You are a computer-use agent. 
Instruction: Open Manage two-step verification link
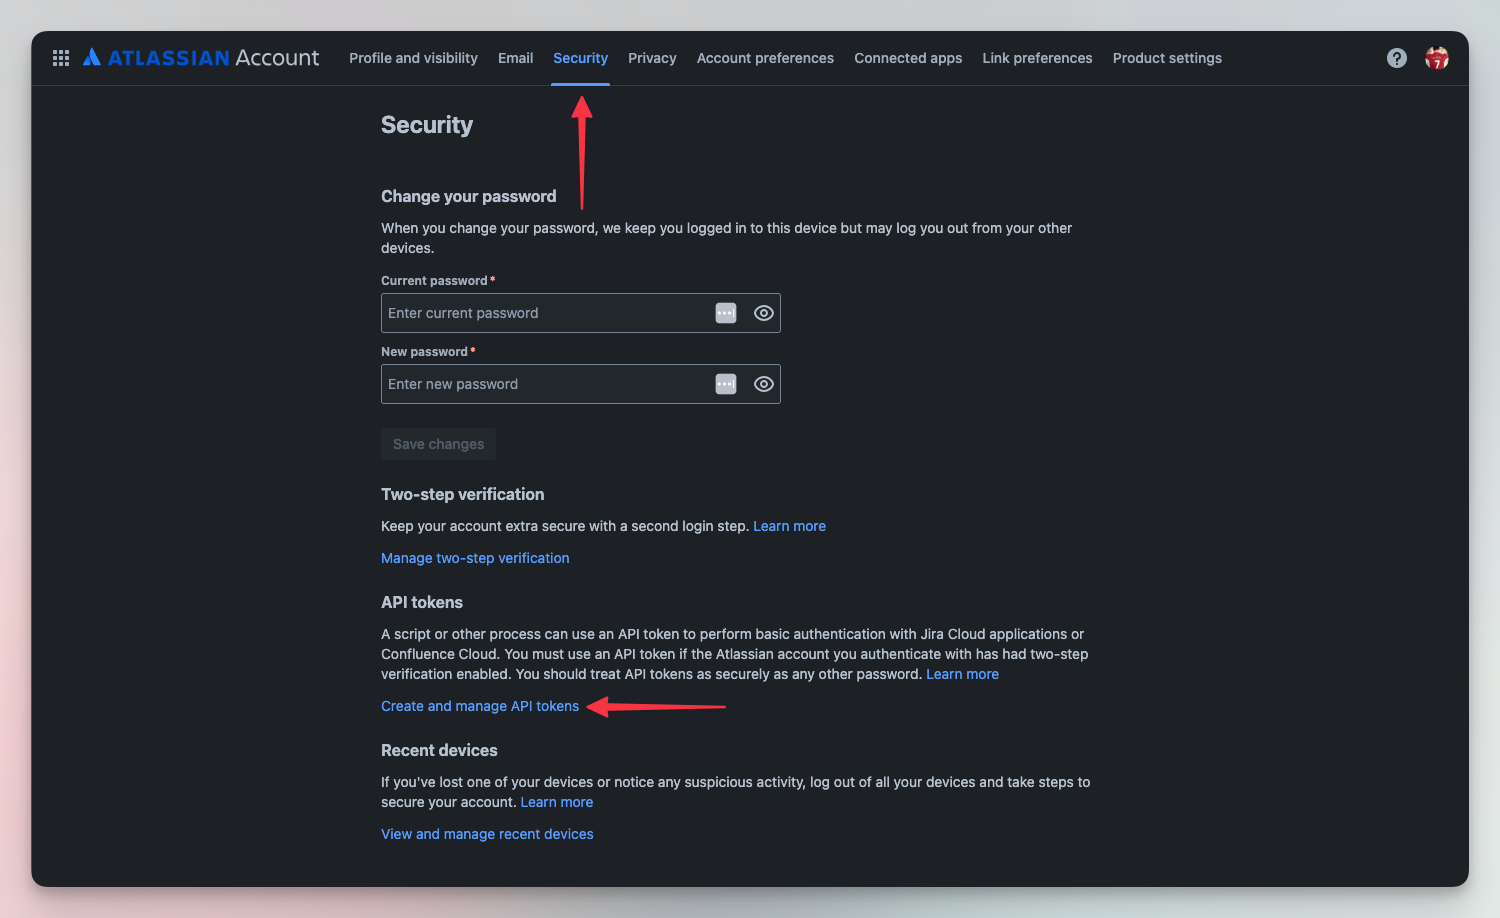pos(475,558)
